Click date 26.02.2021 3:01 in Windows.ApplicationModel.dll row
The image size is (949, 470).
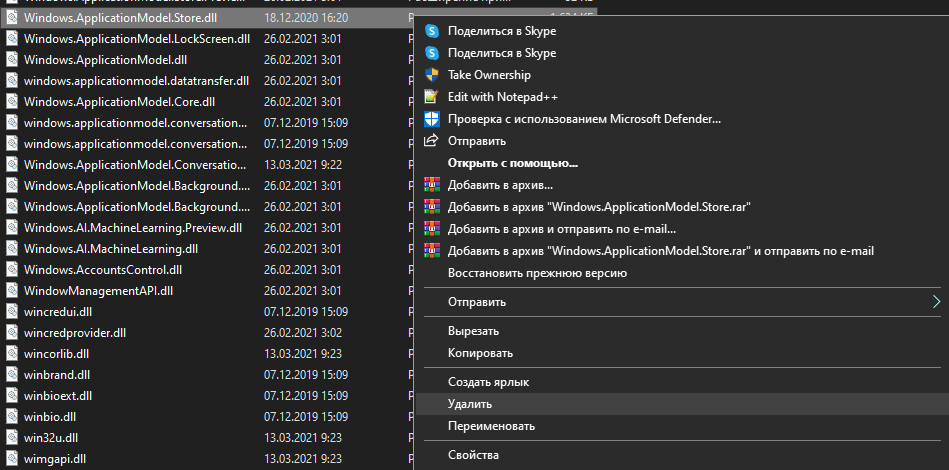pos(303,60)
